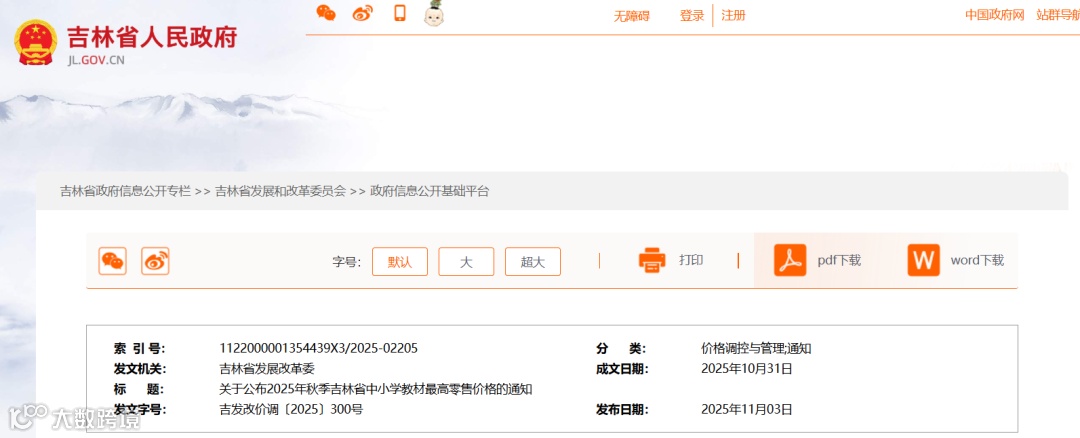Click the 分类 label
The image size is (1080, 438).
tap(622, 348)
